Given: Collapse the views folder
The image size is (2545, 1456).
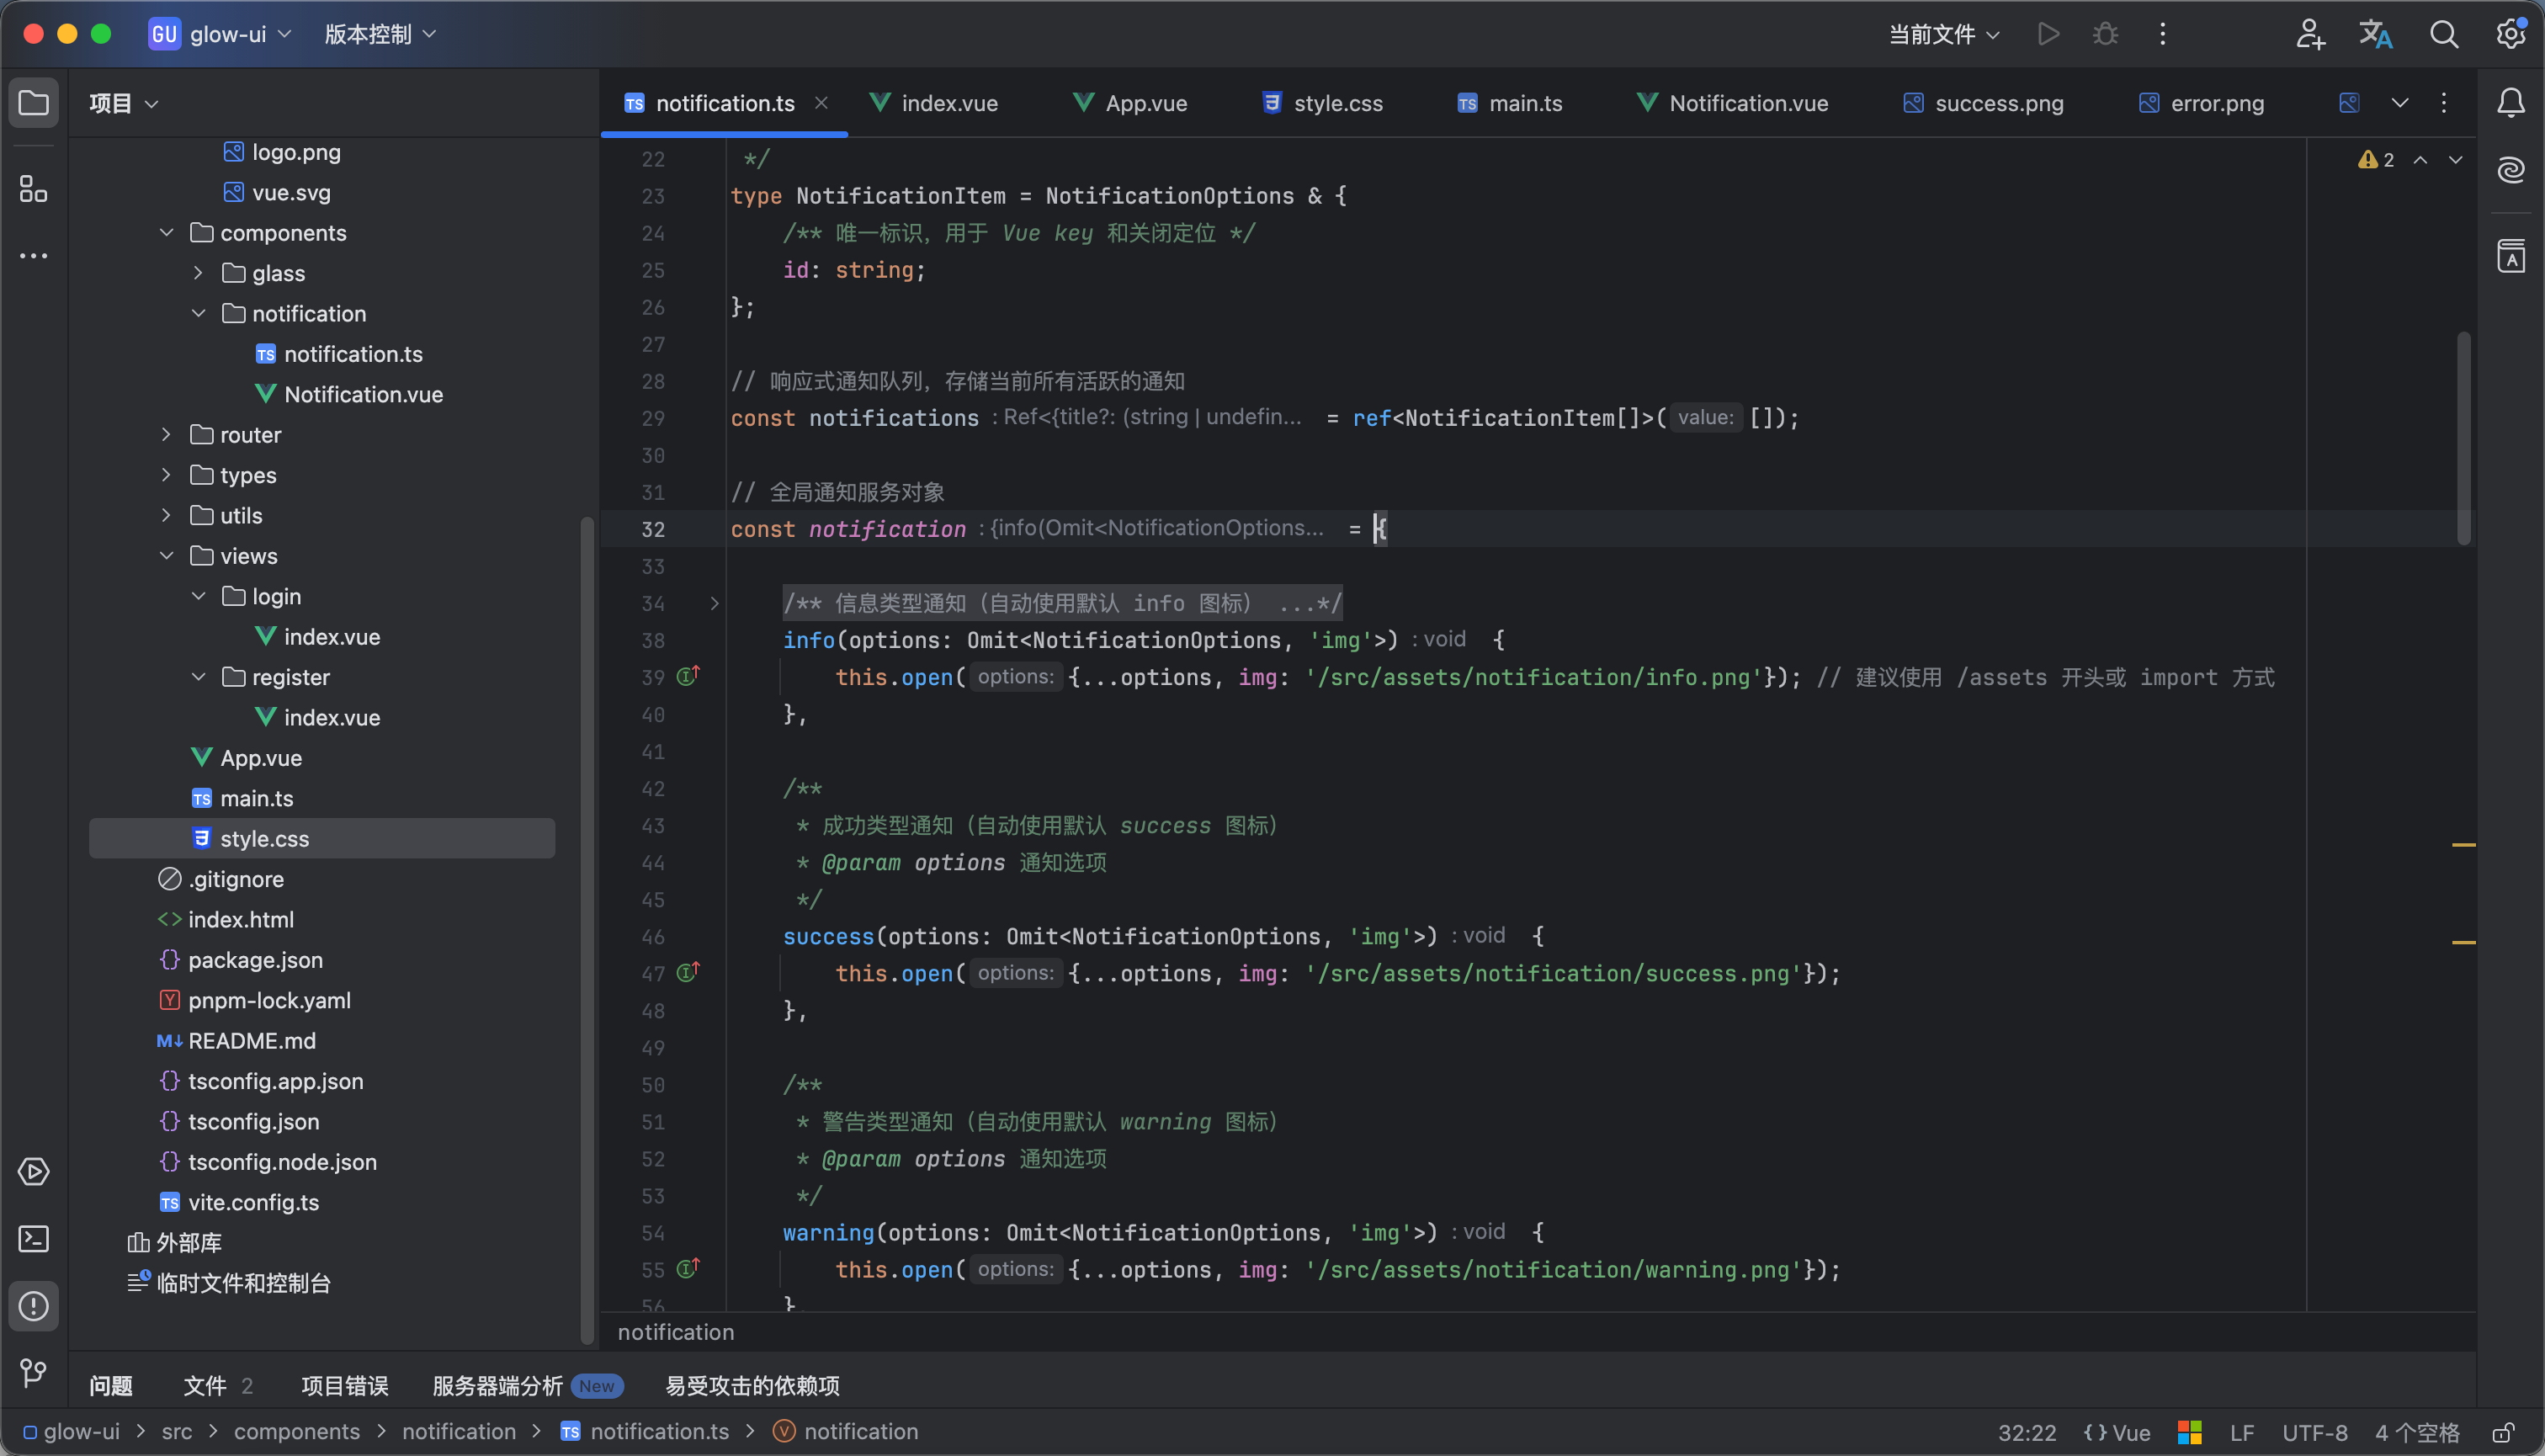Looking at the screenshot, I should (166, 555).
